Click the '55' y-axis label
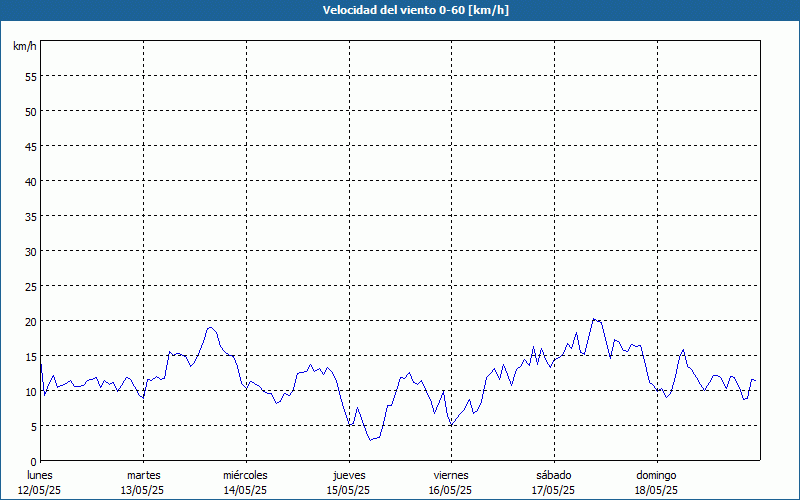Viewport: 800px width, 500px height. tap(31, 77)
